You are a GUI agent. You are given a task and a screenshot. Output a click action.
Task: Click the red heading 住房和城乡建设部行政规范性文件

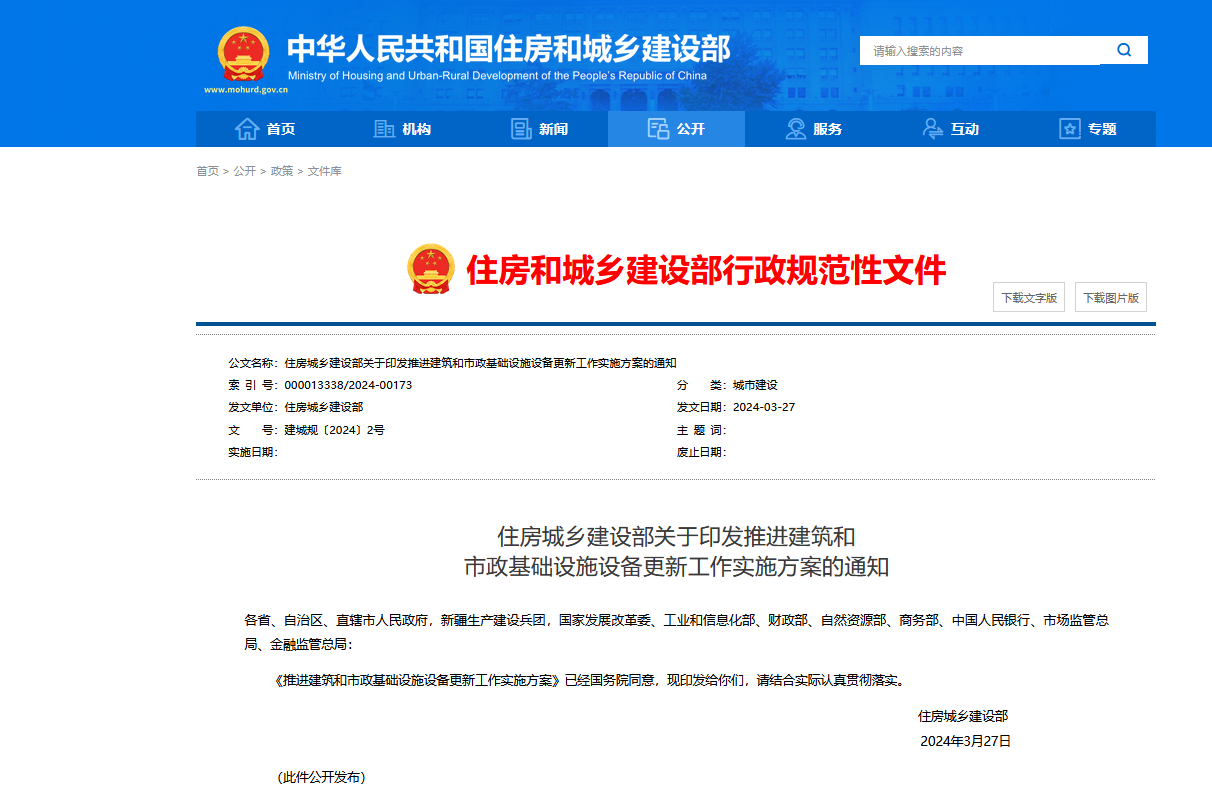[706, 269]
